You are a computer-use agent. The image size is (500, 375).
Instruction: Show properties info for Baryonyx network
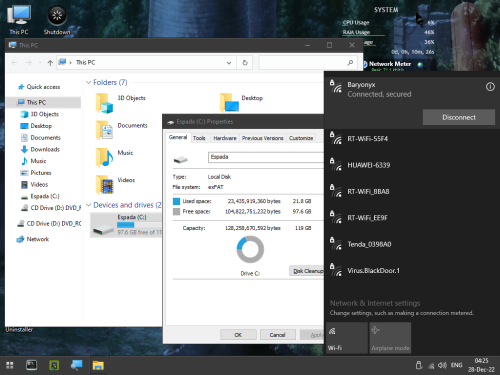point(490,87)
